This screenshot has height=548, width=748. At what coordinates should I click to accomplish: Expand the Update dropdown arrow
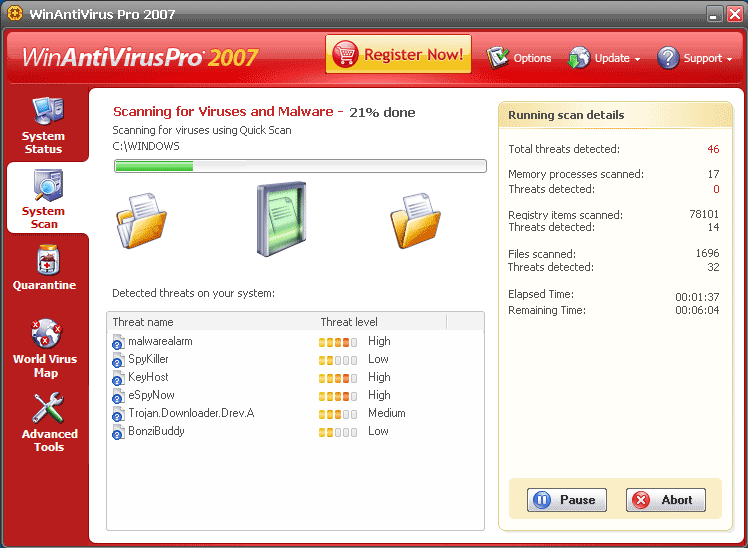(637, 59)
